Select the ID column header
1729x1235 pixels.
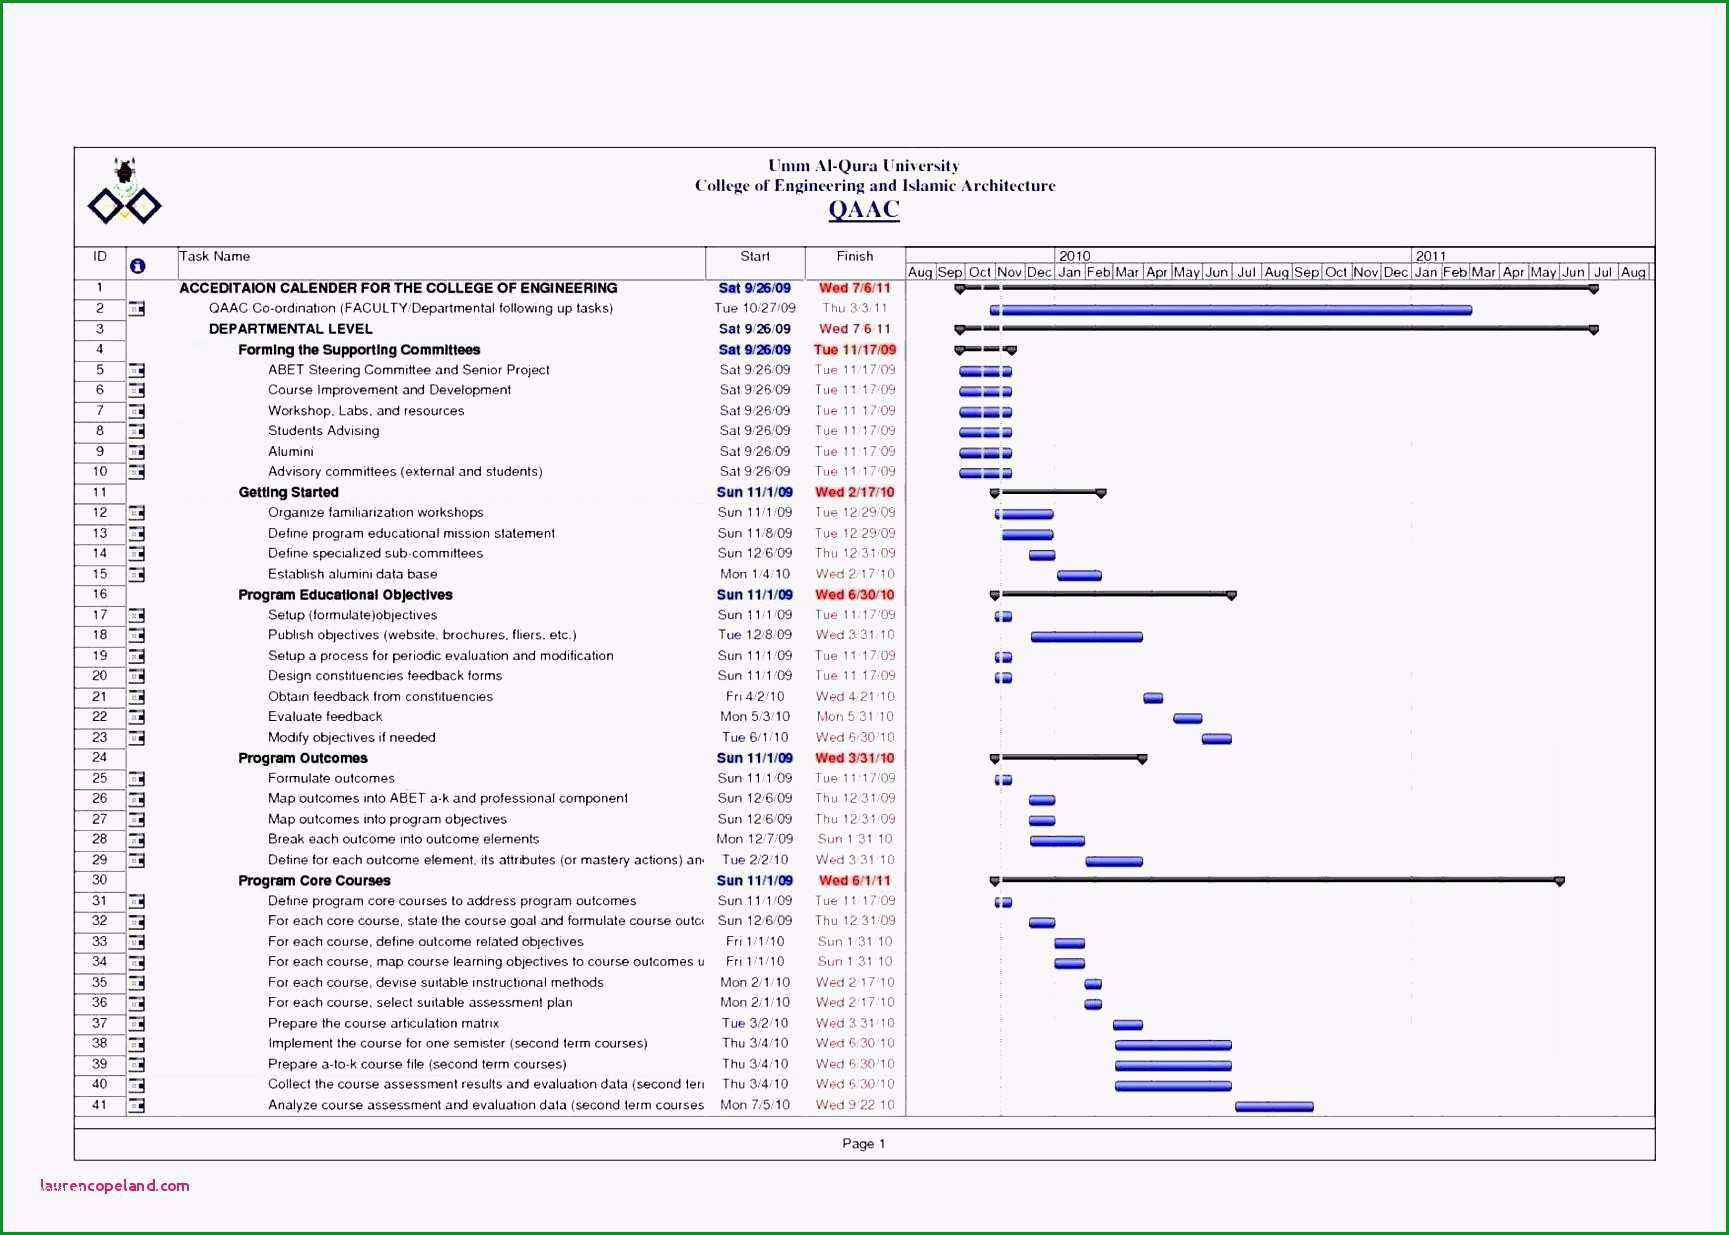(100, 257)
